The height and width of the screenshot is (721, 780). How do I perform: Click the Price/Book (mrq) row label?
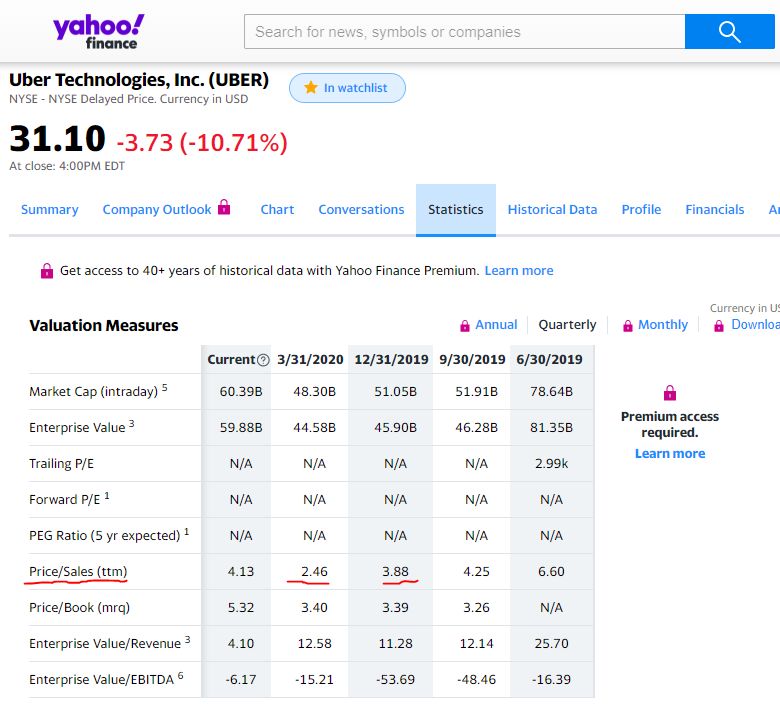pos(80,608)
